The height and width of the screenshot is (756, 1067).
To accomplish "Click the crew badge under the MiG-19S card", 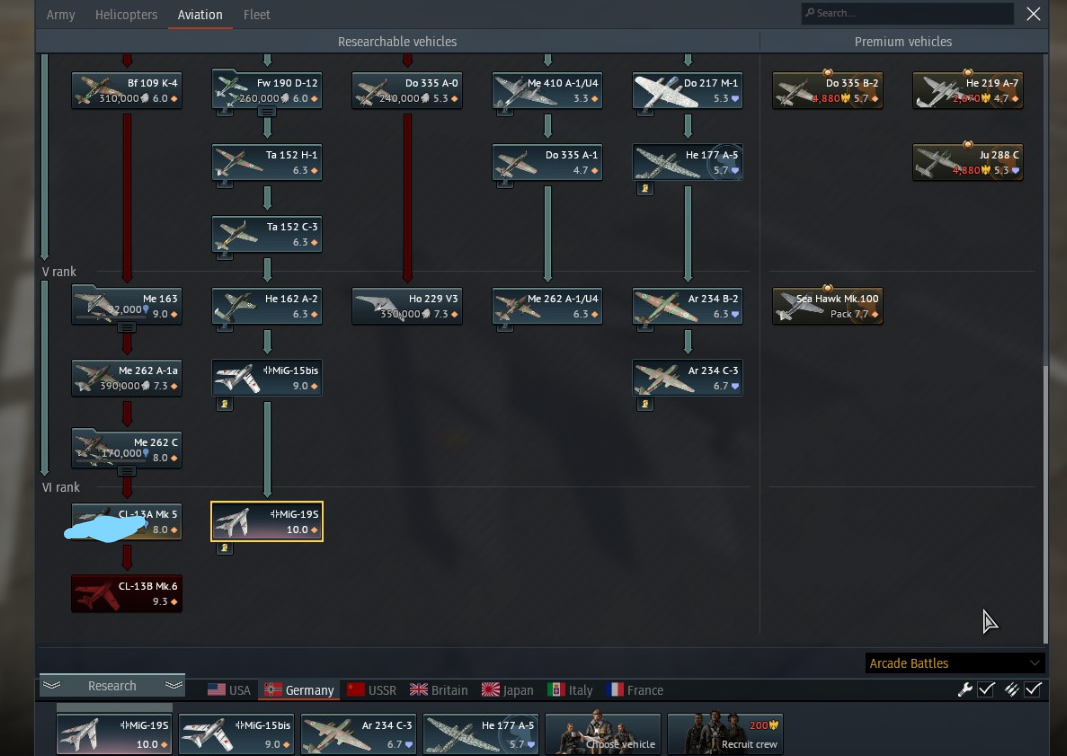I will [225, 548].
